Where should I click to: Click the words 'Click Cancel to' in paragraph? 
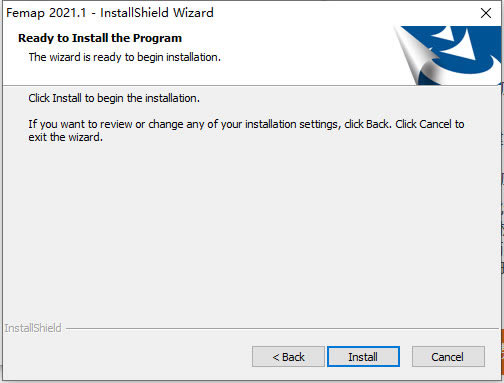click(x=430, y=124)
